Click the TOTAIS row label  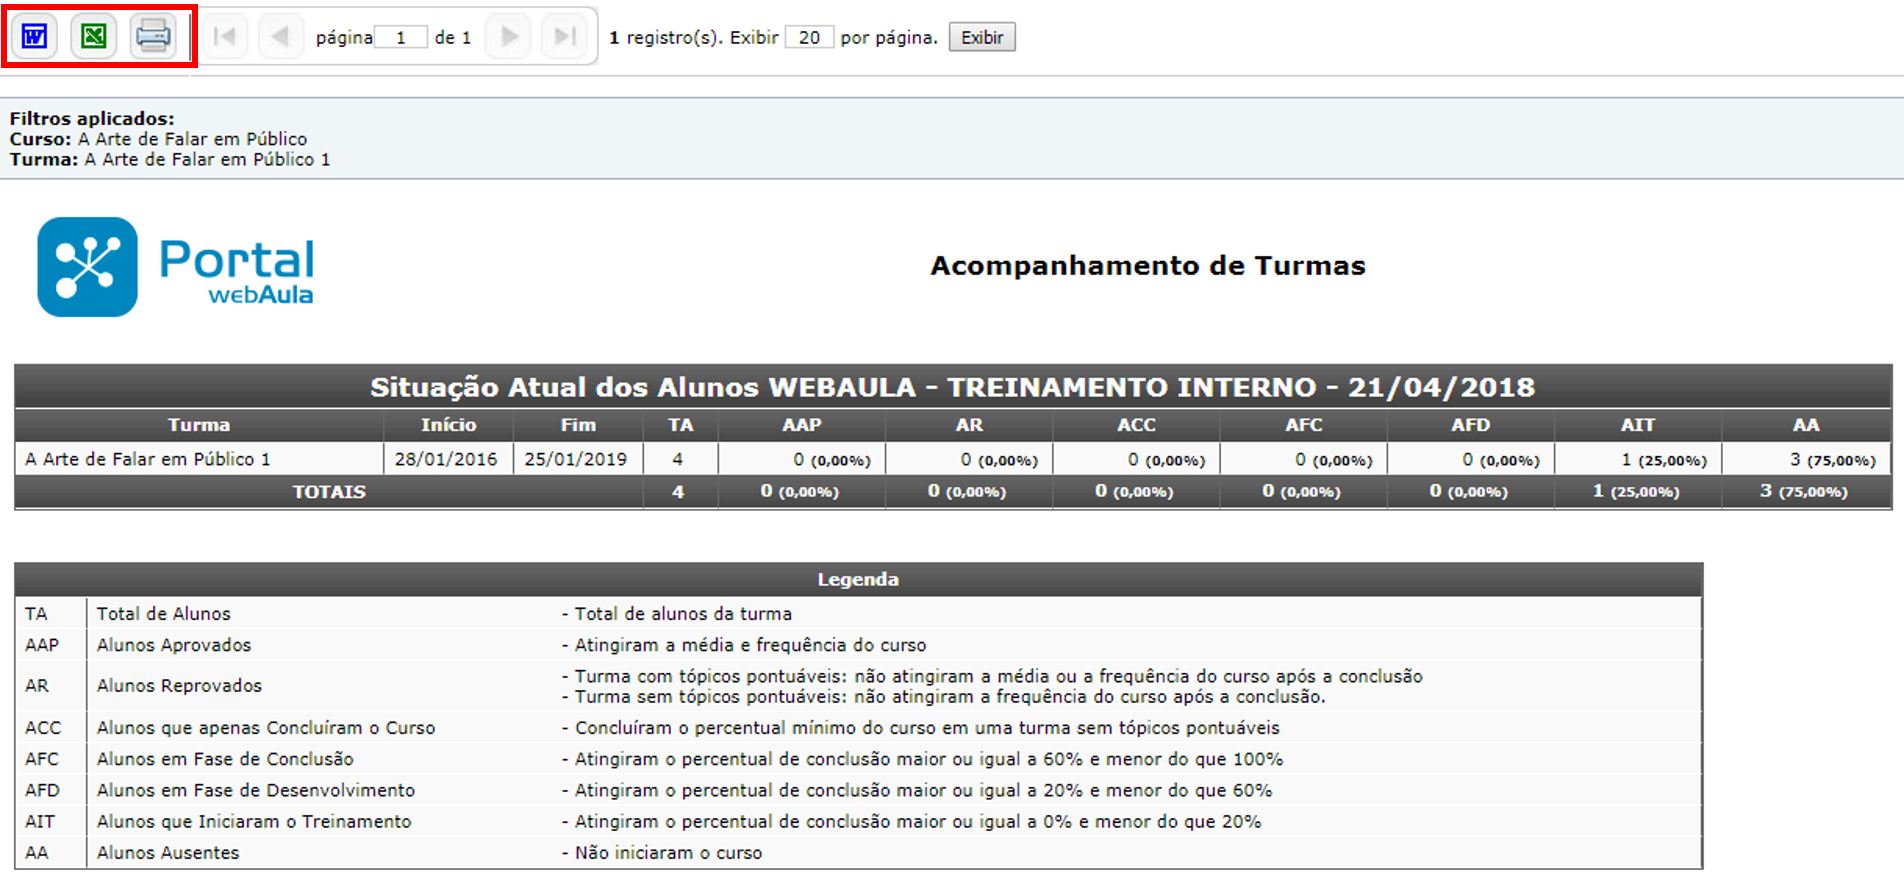[x=329, y=492]
